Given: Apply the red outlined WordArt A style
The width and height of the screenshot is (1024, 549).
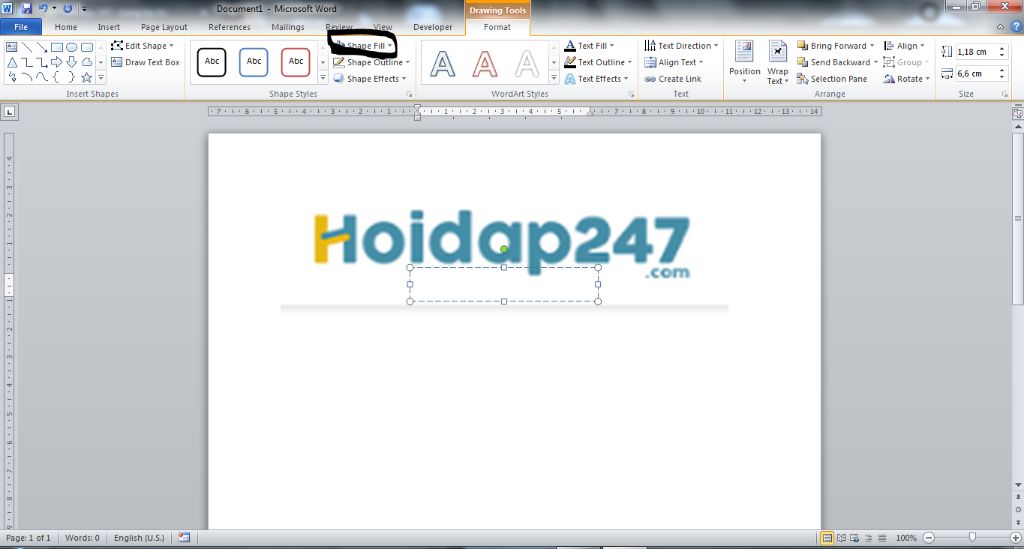Looking at the screenshot, I should click(x=485, y=64).
